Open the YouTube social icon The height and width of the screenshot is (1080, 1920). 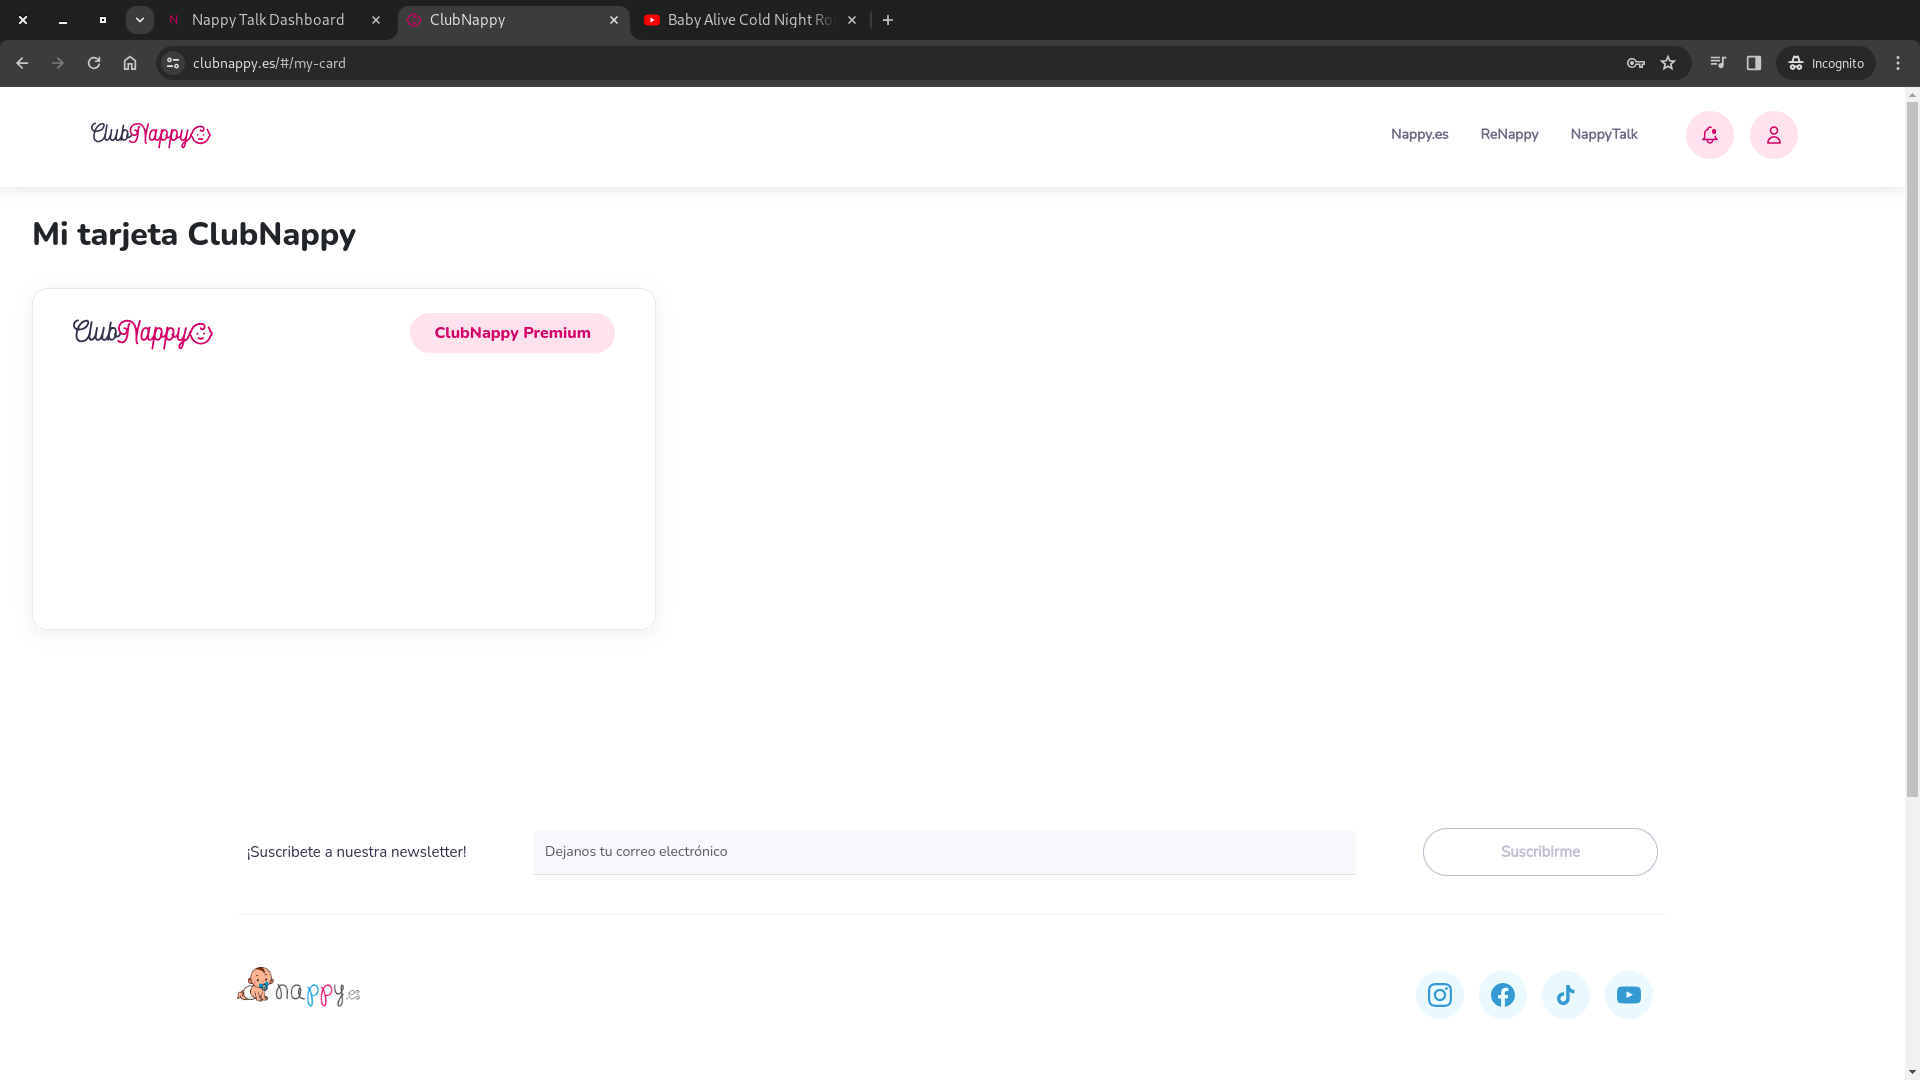click(1628, 995)
